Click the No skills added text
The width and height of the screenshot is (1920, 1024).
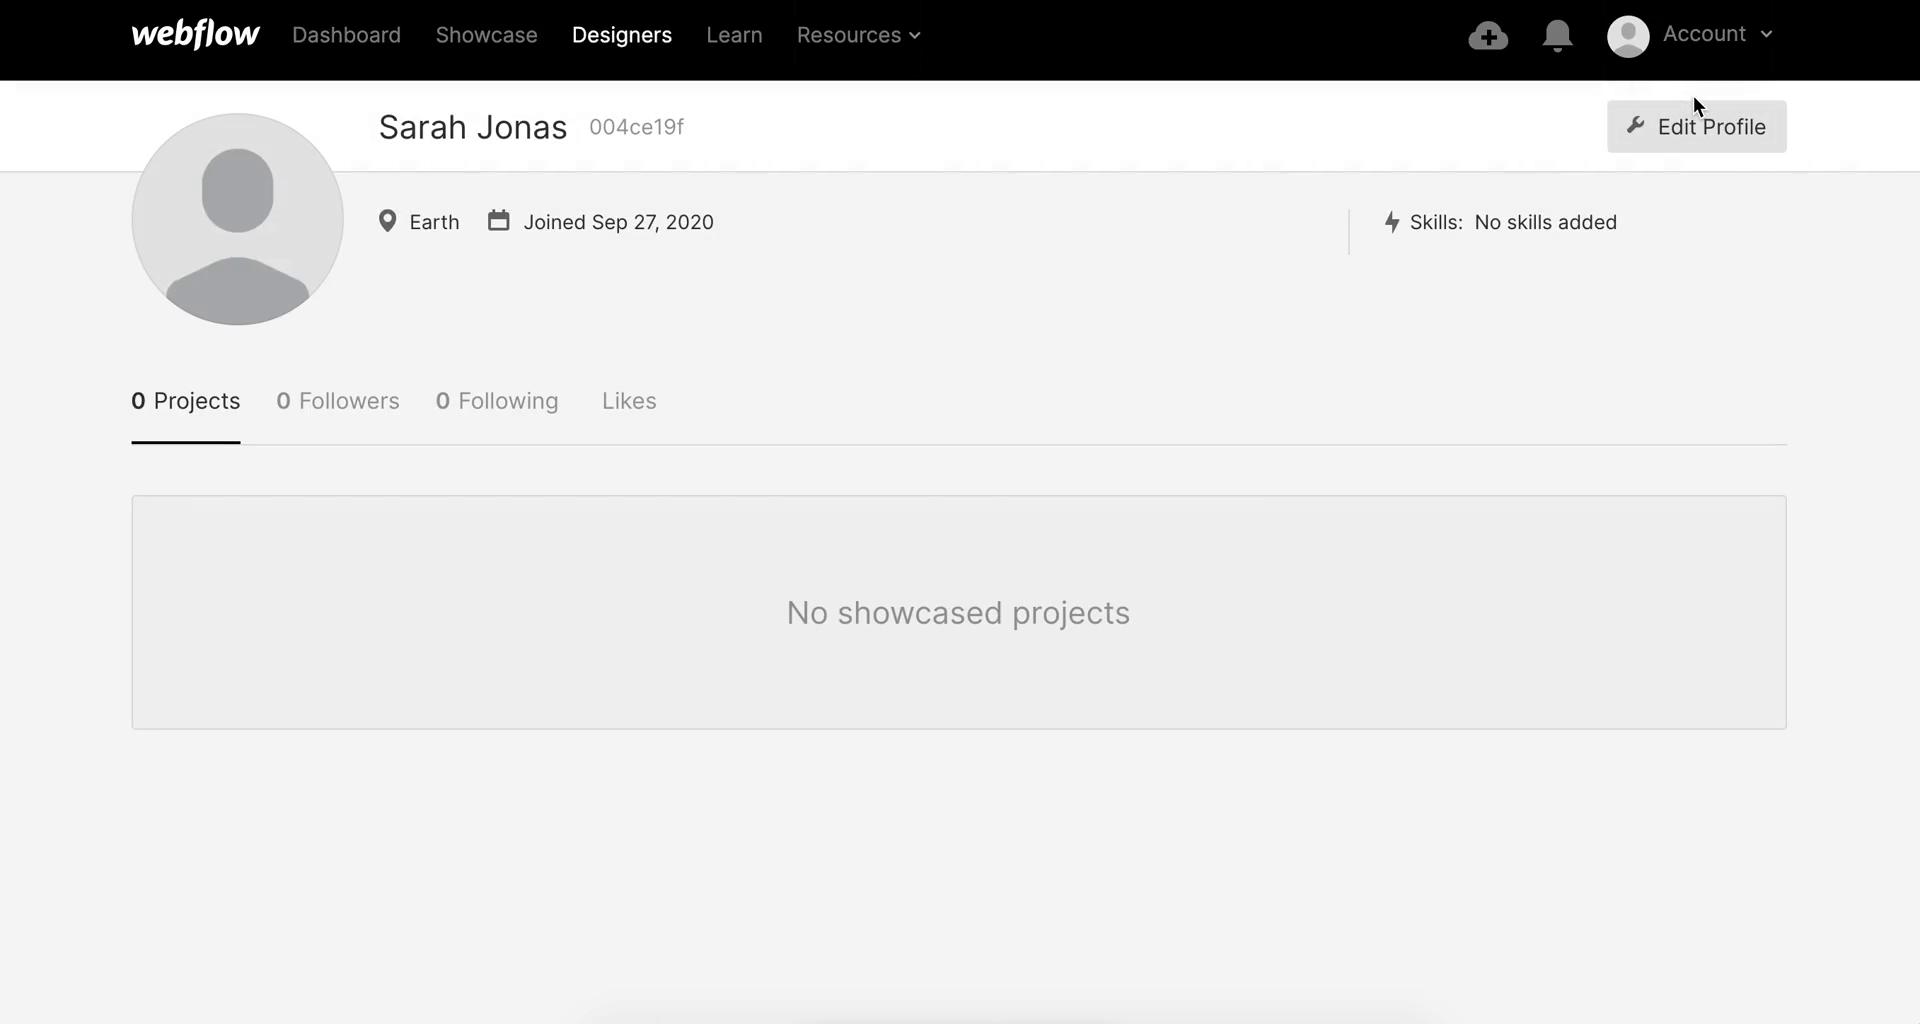coord(1545,222)
